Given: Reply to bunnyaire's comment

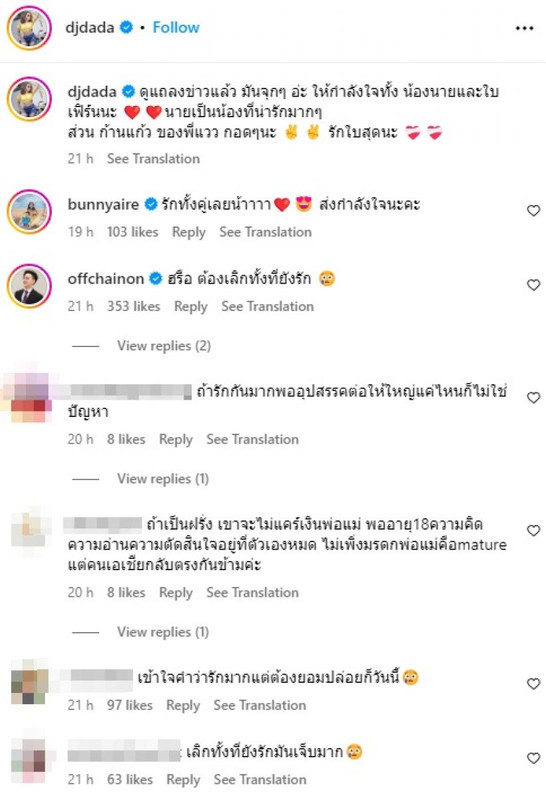Looking at the screenshot, I should (189, 233).
